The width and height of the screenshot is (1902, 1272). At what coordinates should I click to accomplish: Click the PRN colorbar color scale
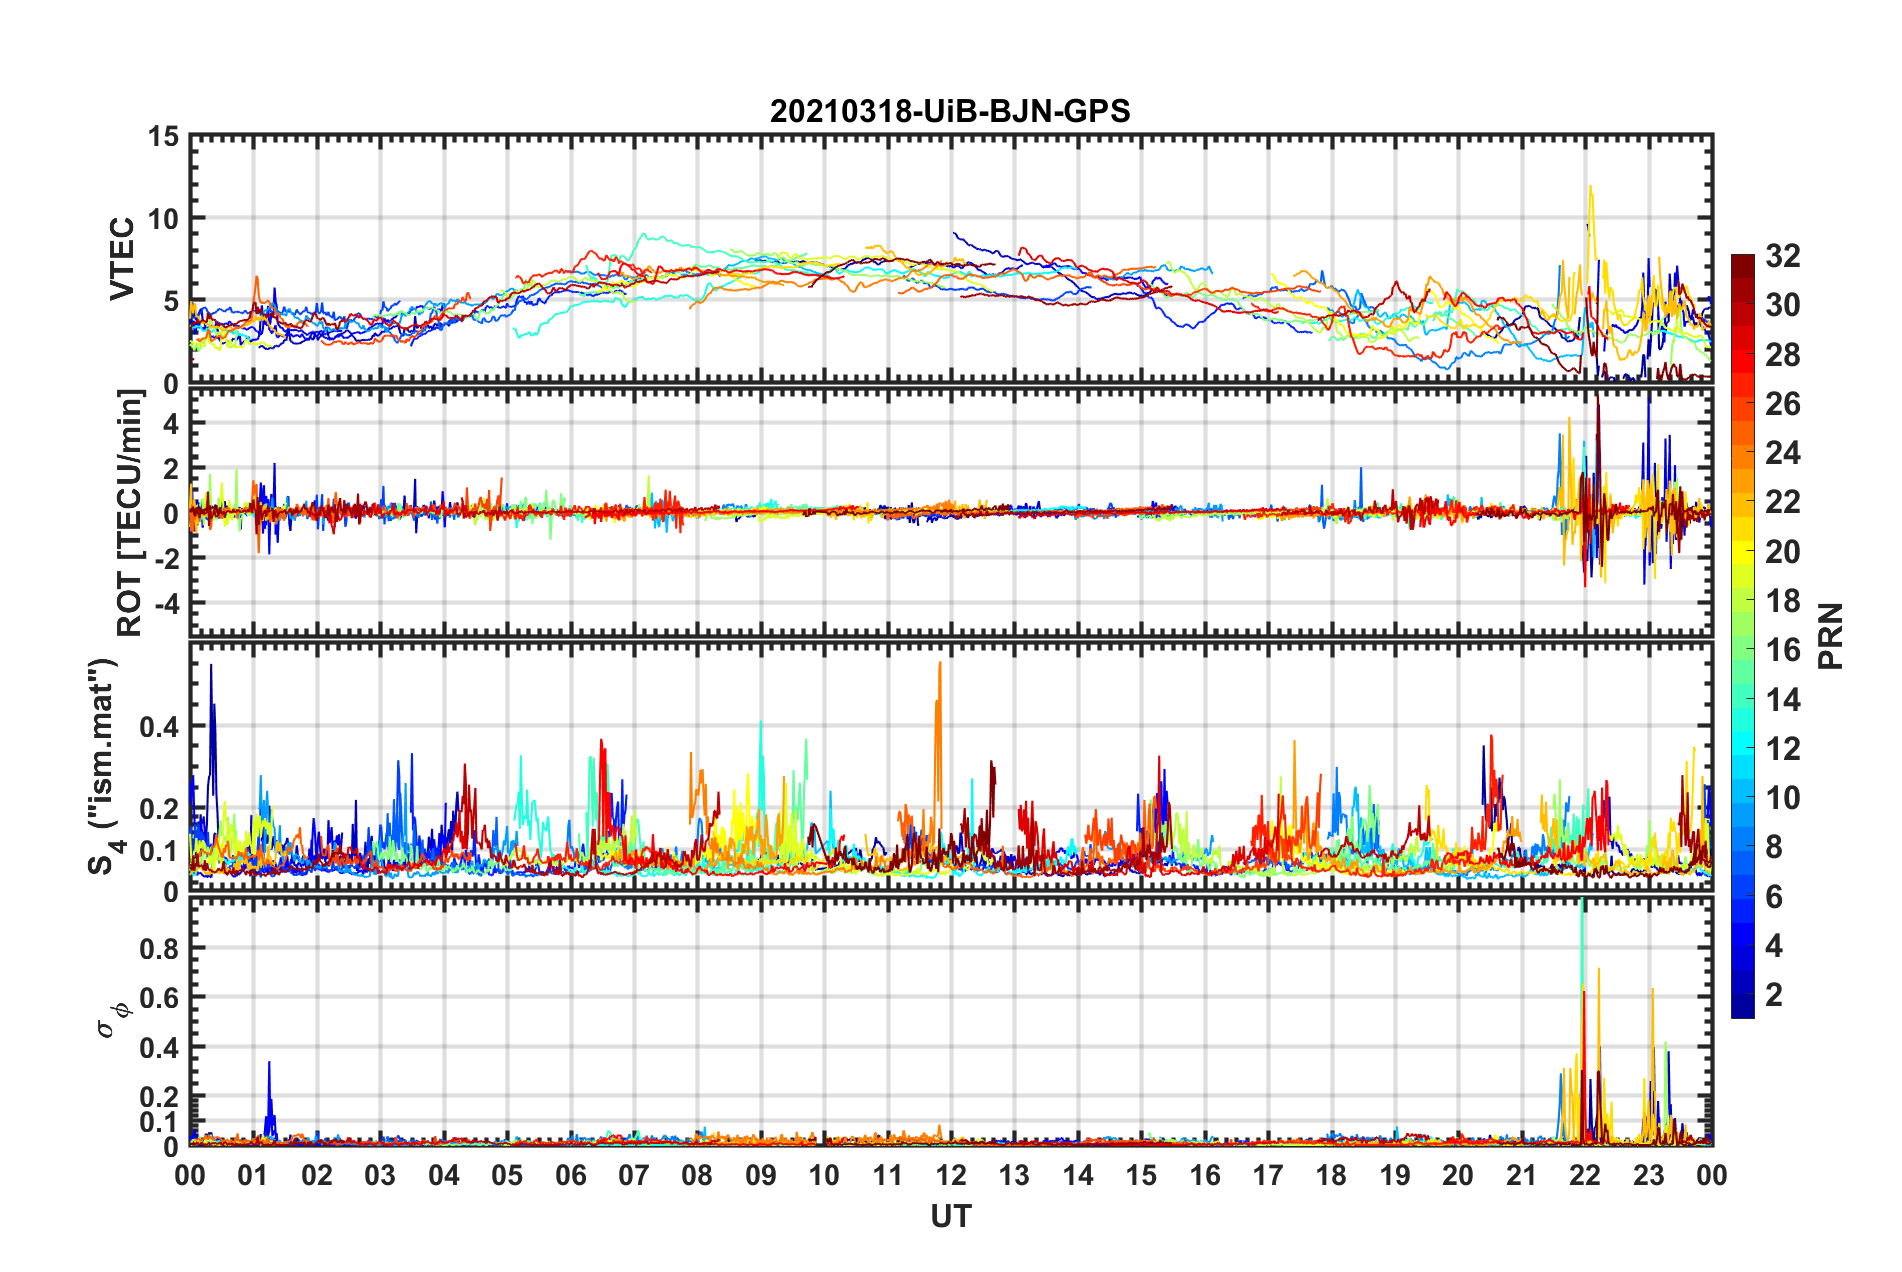tap(1742, 636)
